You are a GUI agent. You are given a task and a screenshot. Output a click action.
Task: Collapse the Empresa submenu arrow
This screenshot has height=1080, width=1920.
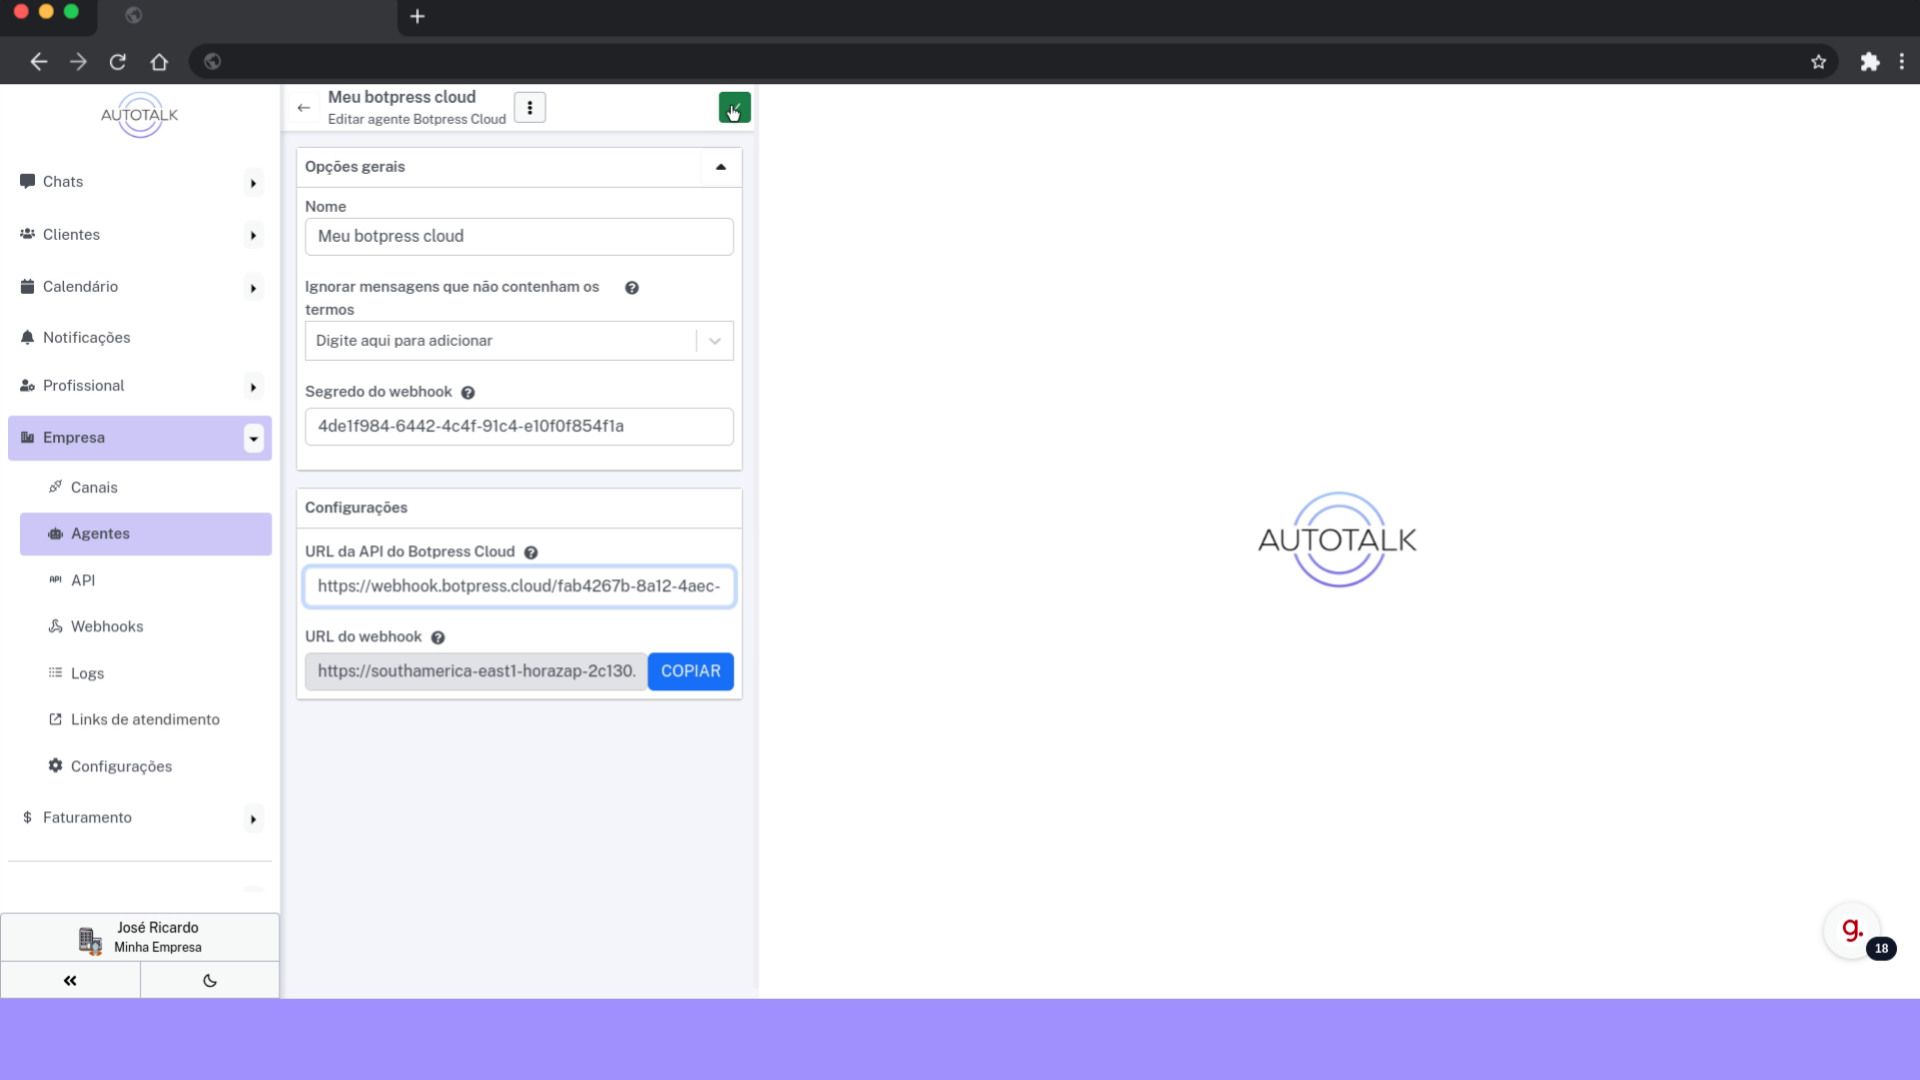pos(254,439)
